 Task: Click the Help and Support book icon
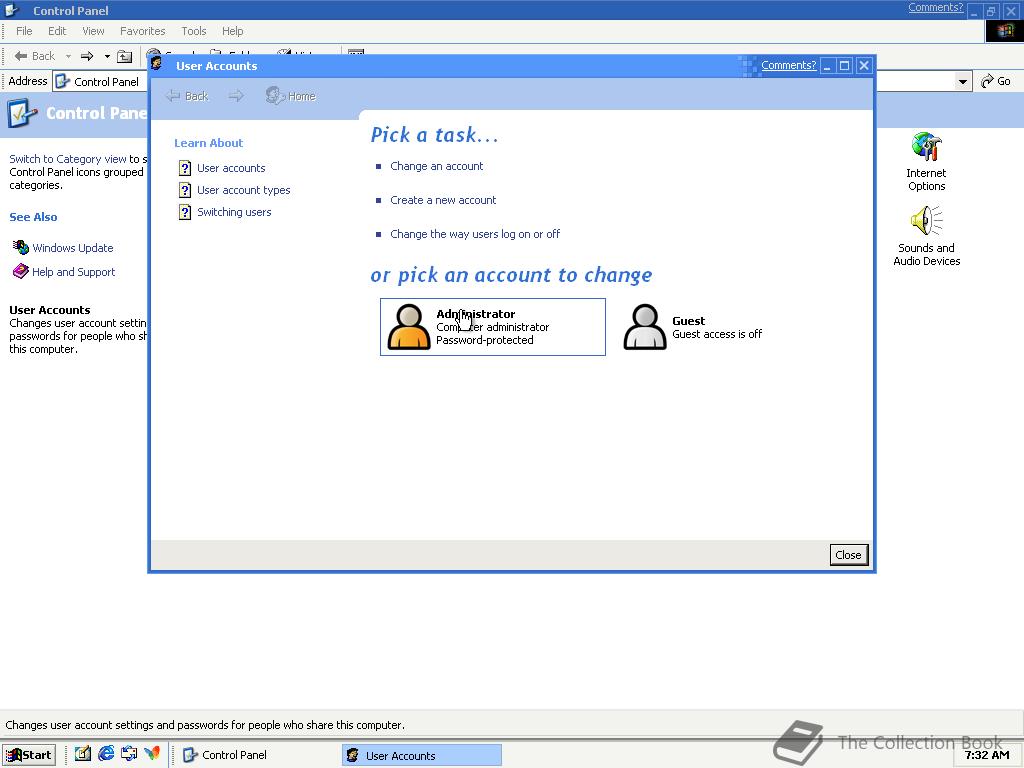tap(21, 271)
